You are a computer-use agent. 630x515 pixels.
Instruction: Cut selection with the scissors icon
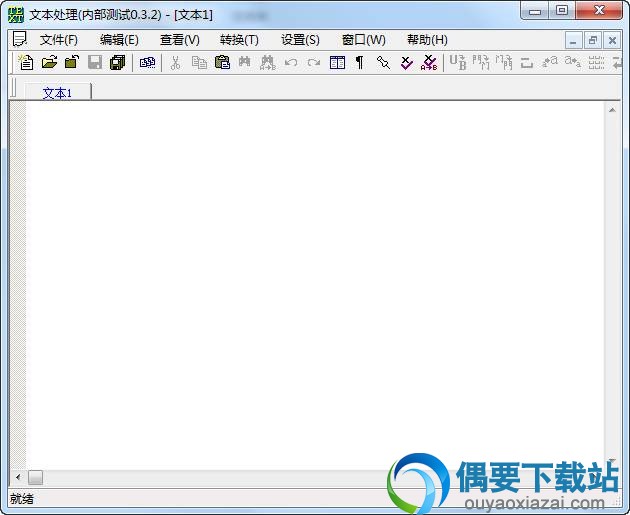point(176,63)
